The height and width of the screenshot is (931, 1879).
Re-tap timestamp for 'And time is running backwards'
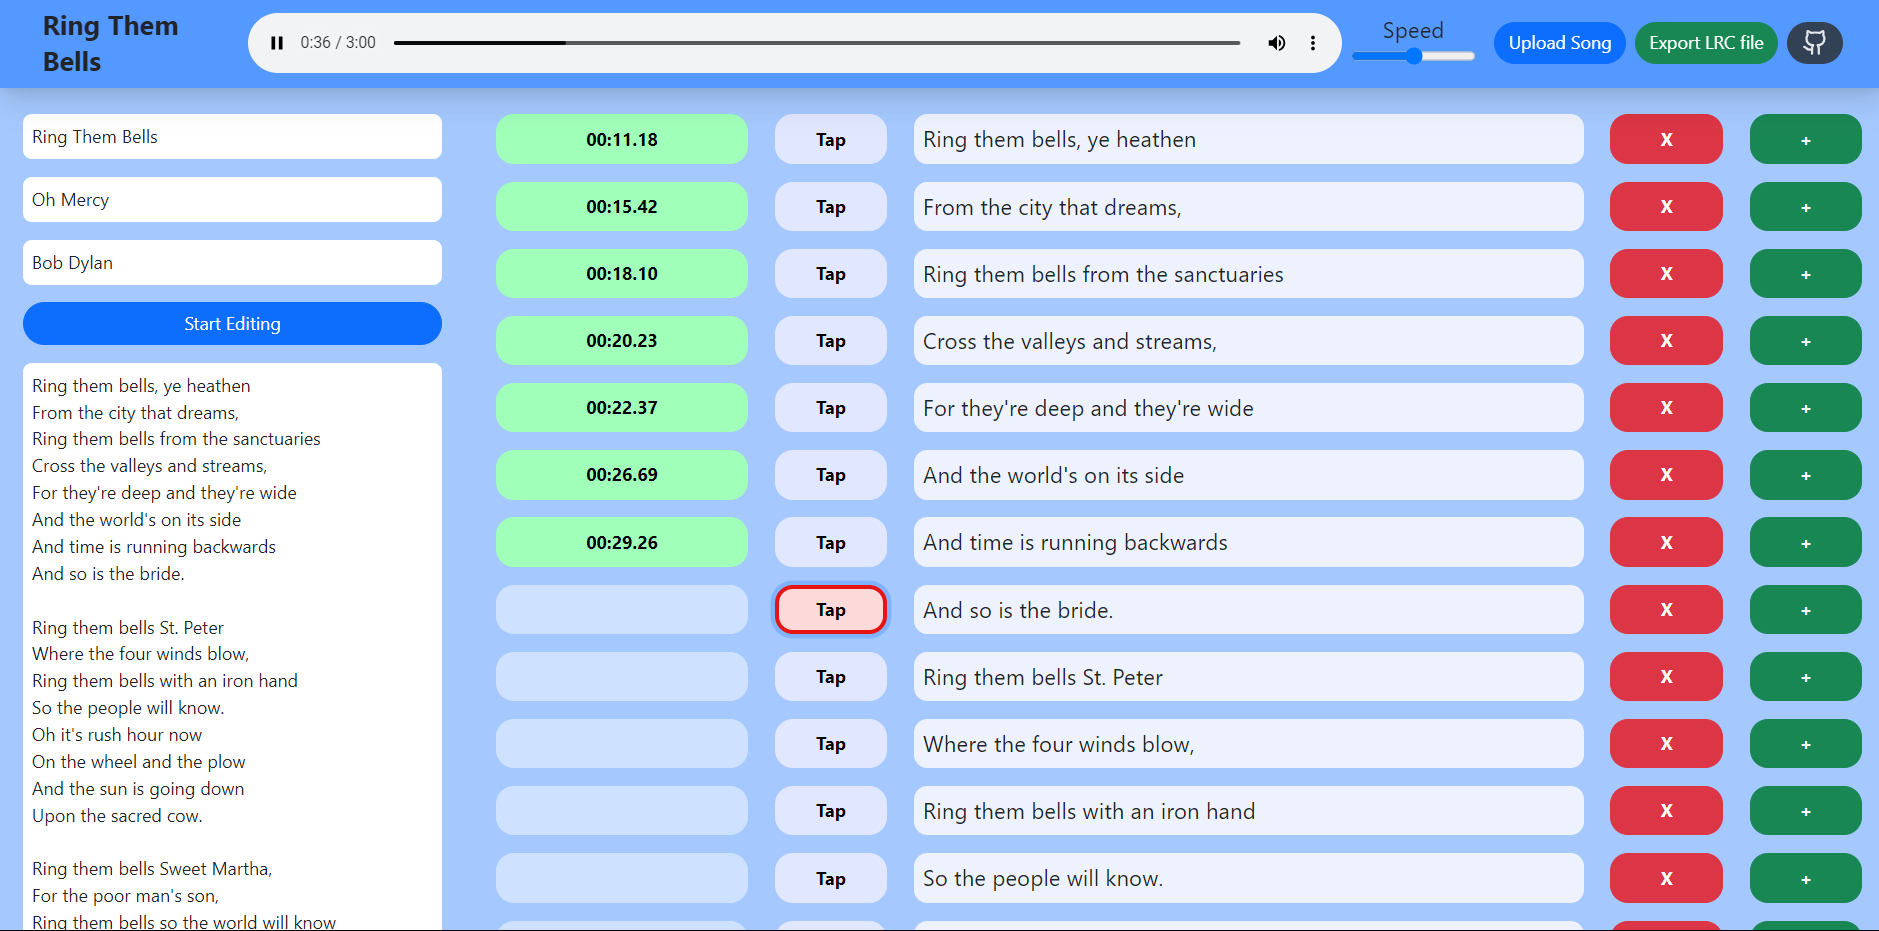click(831, 542)
